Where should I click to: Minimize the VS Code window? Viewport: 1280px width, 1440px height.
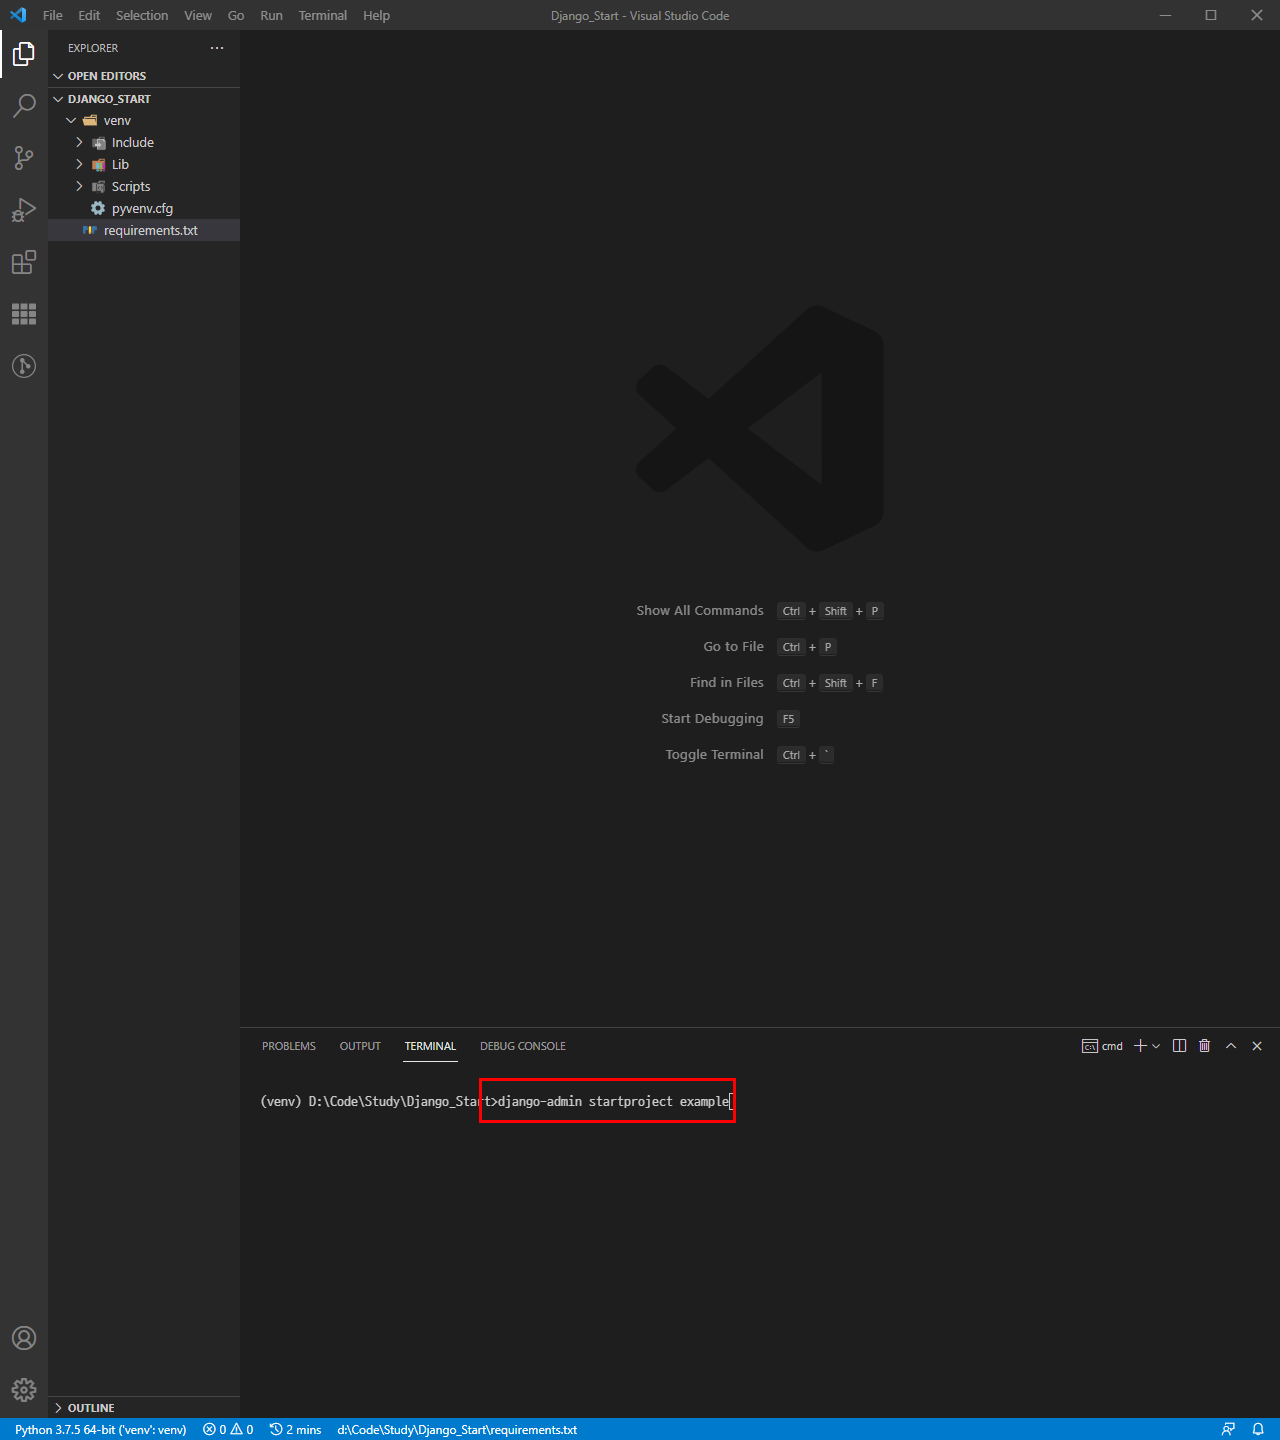(x=1165, y=15)
